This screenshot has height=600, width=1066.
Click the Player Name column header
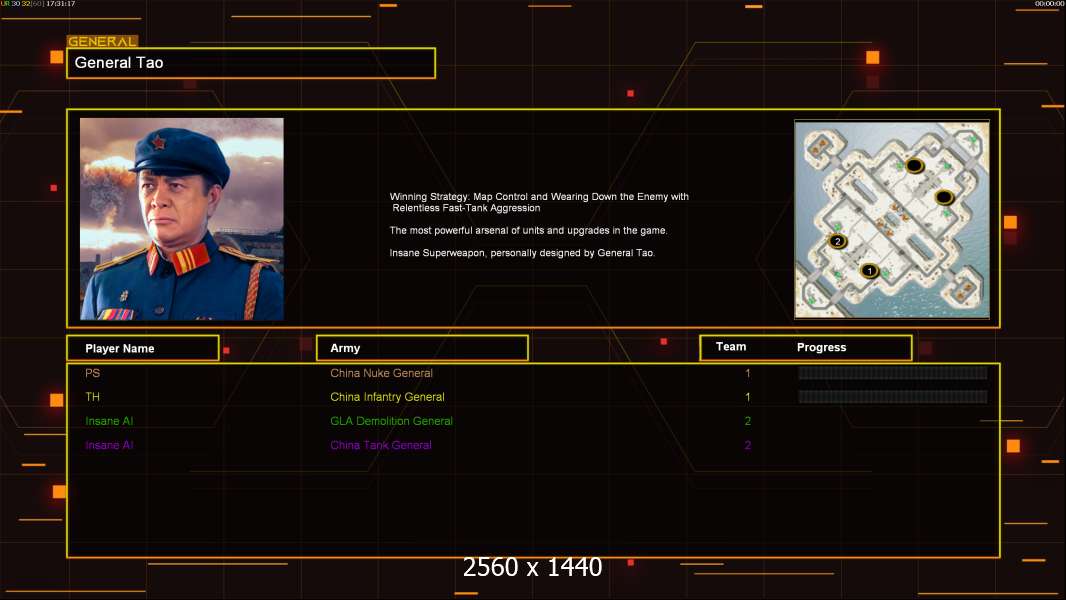click(143, 348)
